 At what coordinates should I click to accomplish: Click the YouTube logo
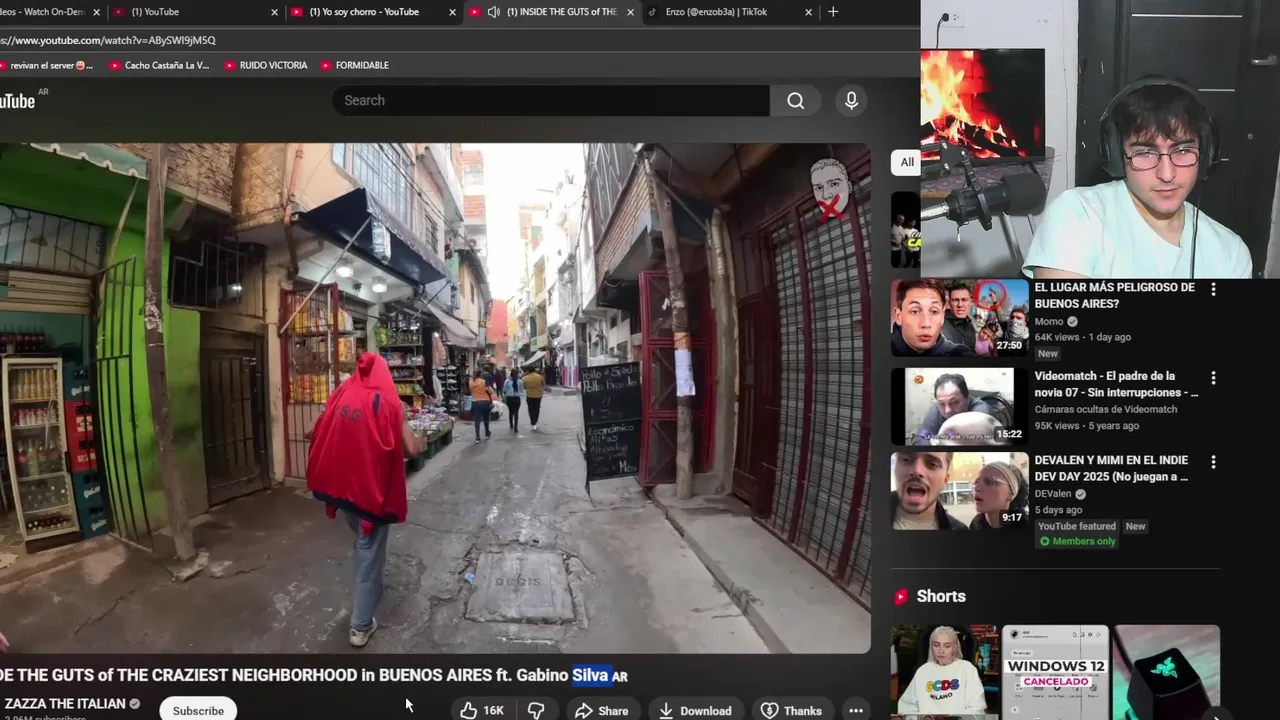(x=17, y=100)
